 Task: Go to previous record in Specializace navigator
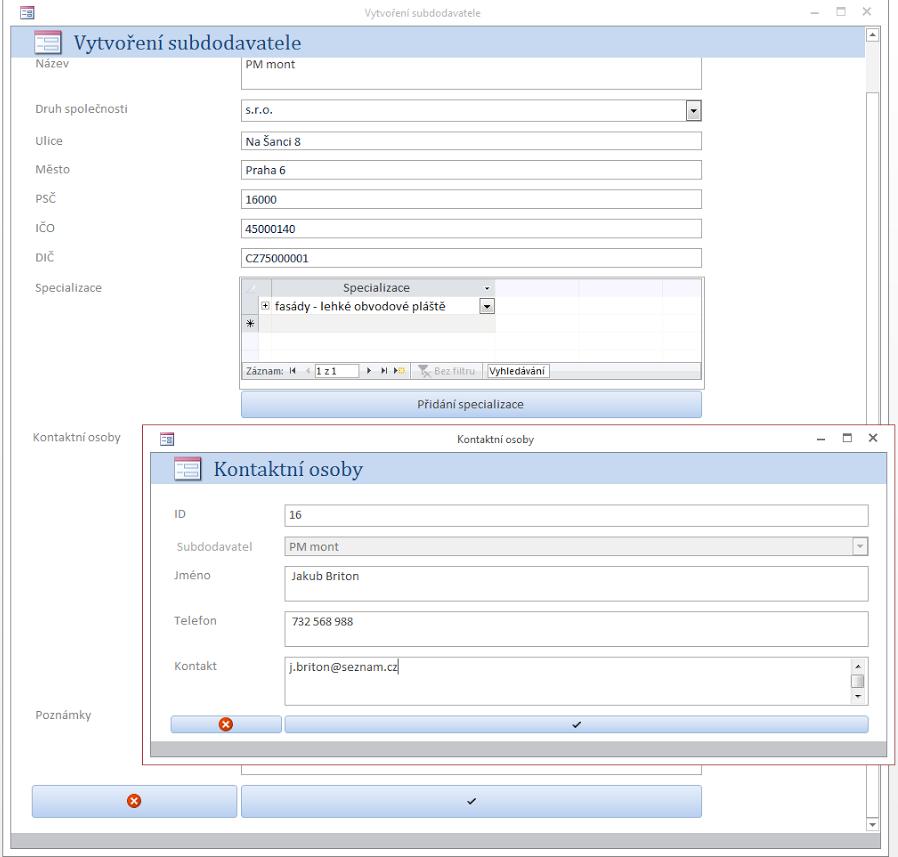tap(308, 371)
